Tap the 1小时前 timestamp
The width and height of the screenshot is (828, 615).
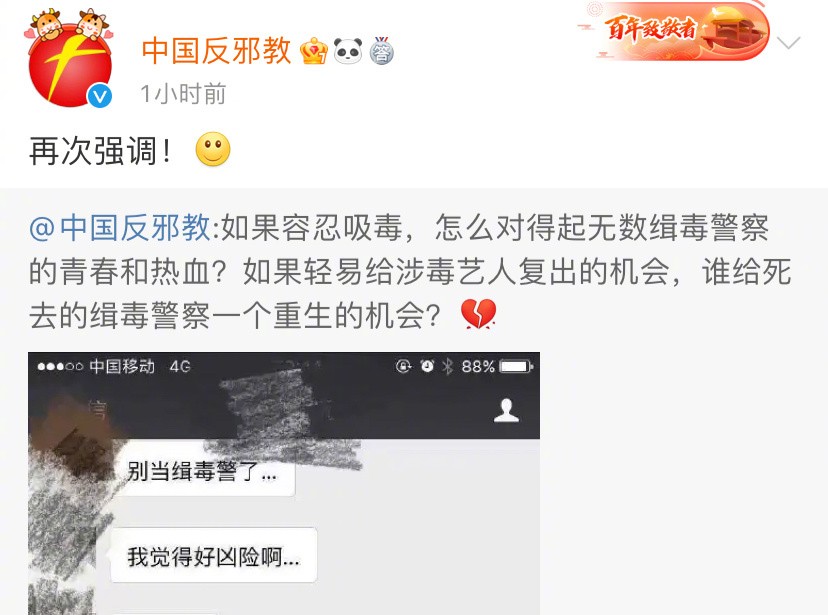183,94
